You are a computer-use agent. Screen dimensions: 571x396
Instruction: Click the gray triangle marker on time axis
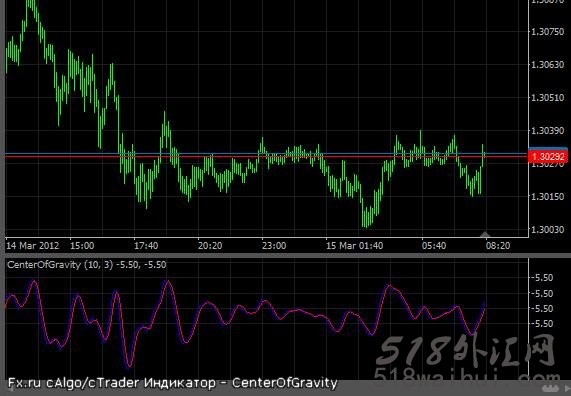[x=485, y=234]
